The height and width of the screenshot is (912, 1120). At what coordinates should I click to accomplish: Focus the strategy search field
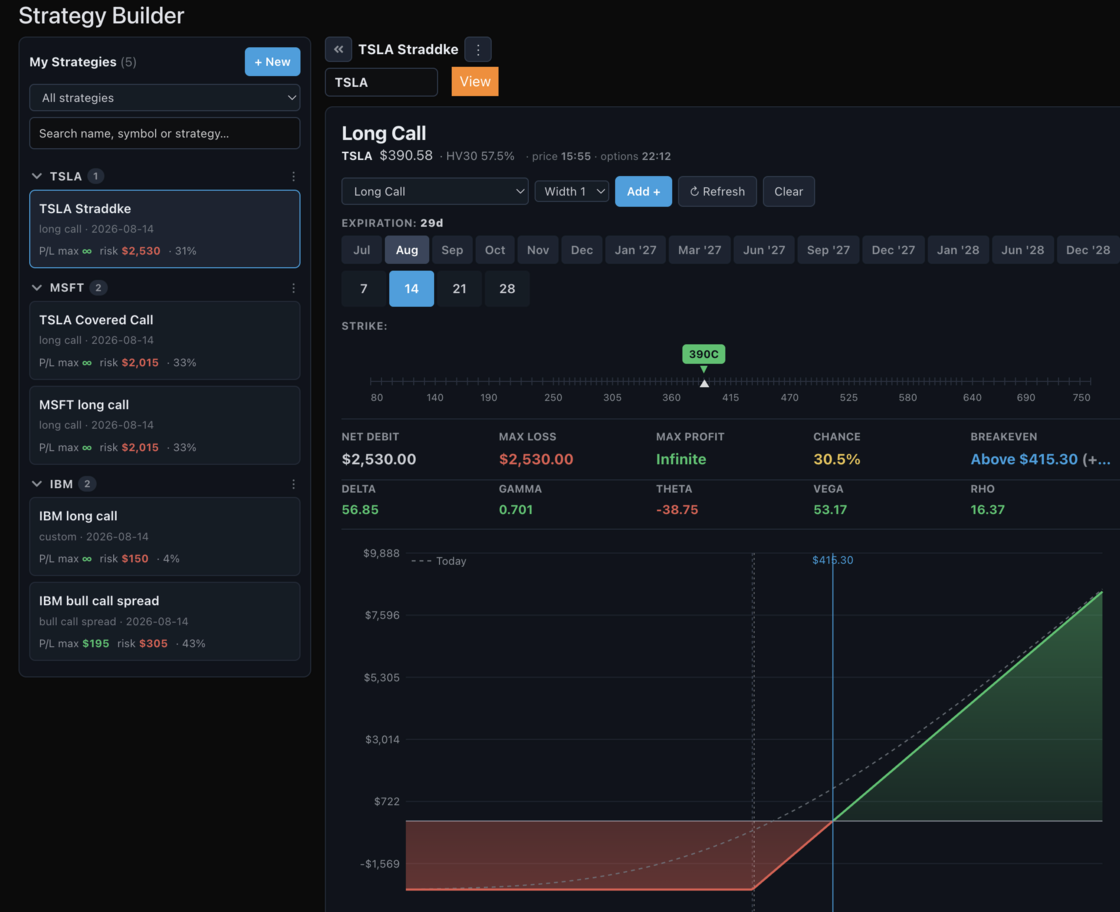(165, 134)
